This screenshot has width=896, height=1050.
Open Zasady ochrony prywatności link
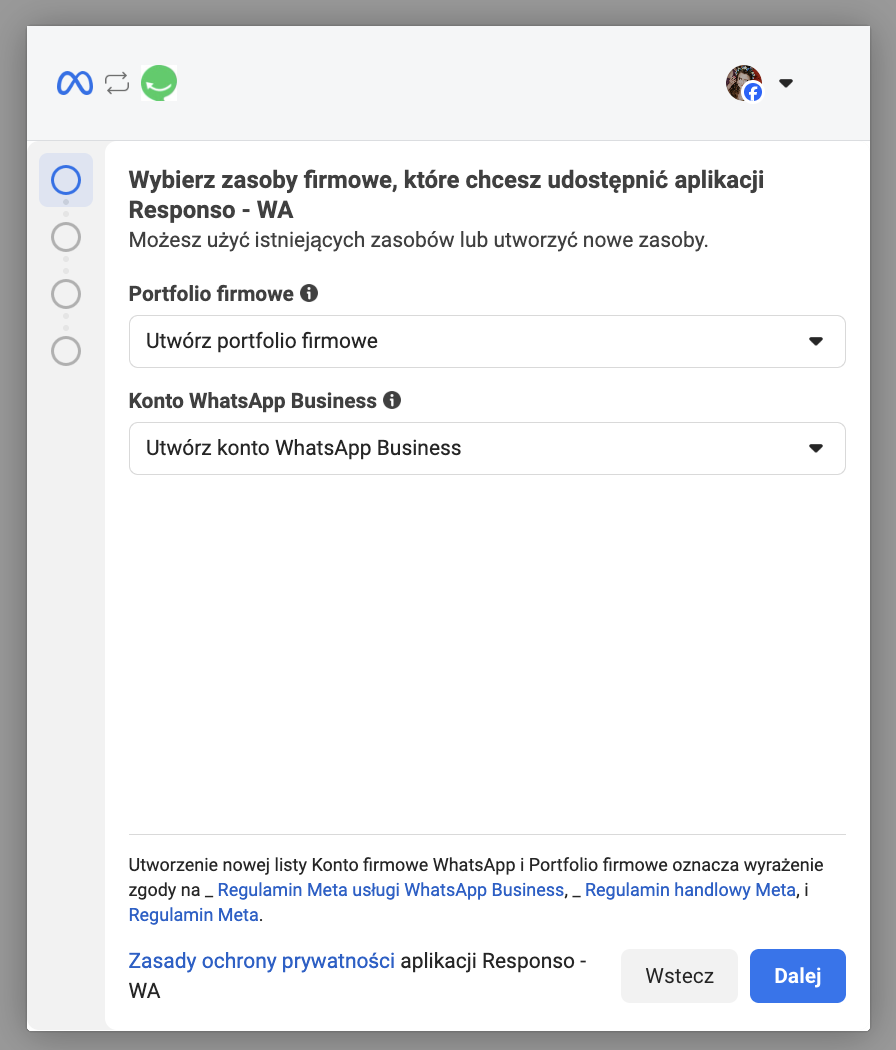tap(262, 961)
